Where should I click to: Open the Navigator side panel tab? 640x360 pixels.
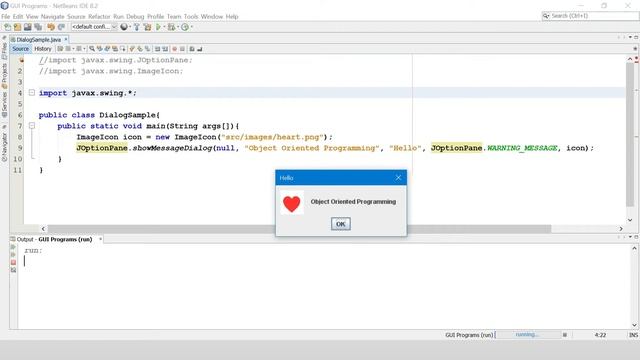[4, 147]
